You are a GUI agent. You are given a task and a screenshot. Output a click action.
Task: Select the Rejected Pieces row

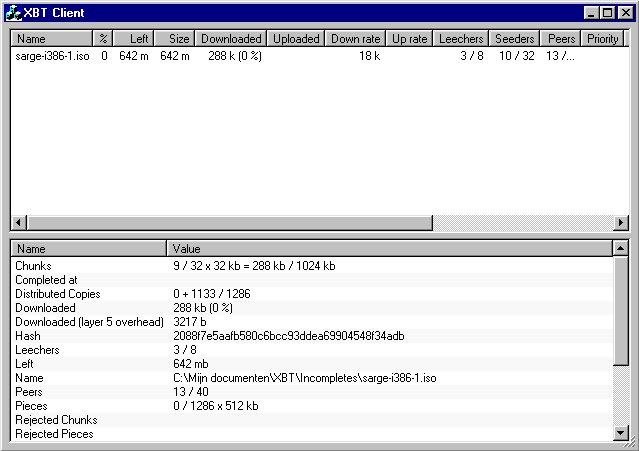pyautogui.click(x=312, y=434)
